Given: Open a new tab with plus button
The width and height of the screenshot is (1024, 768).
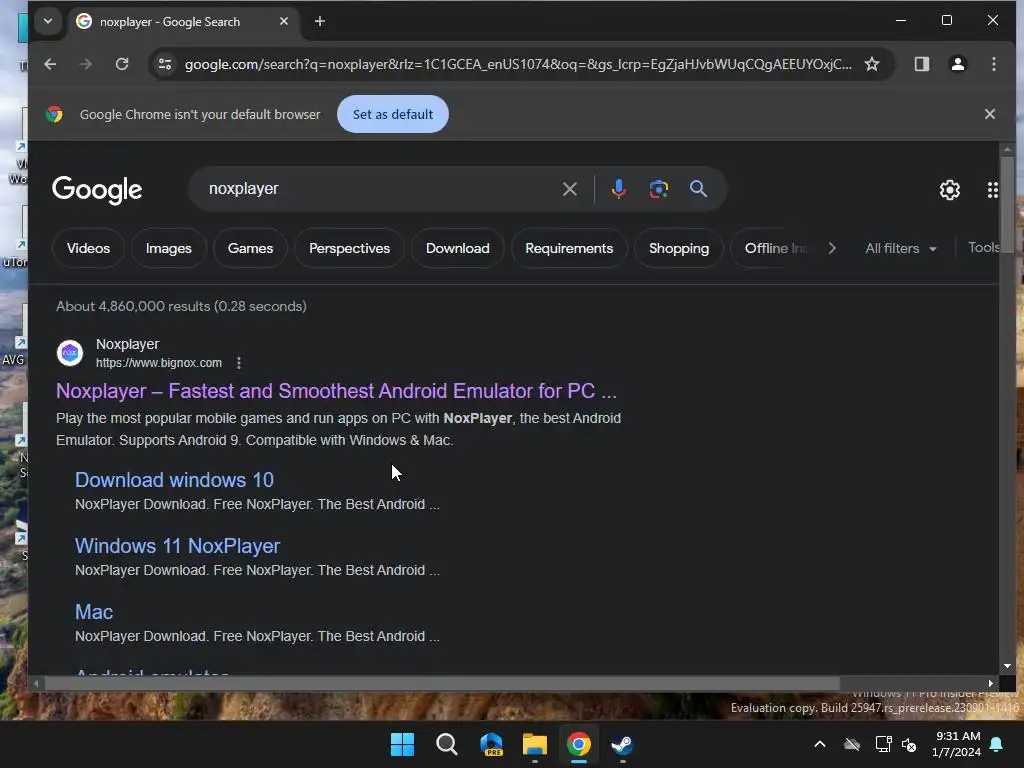Looking at the screenshot, I should click(319, 22).
